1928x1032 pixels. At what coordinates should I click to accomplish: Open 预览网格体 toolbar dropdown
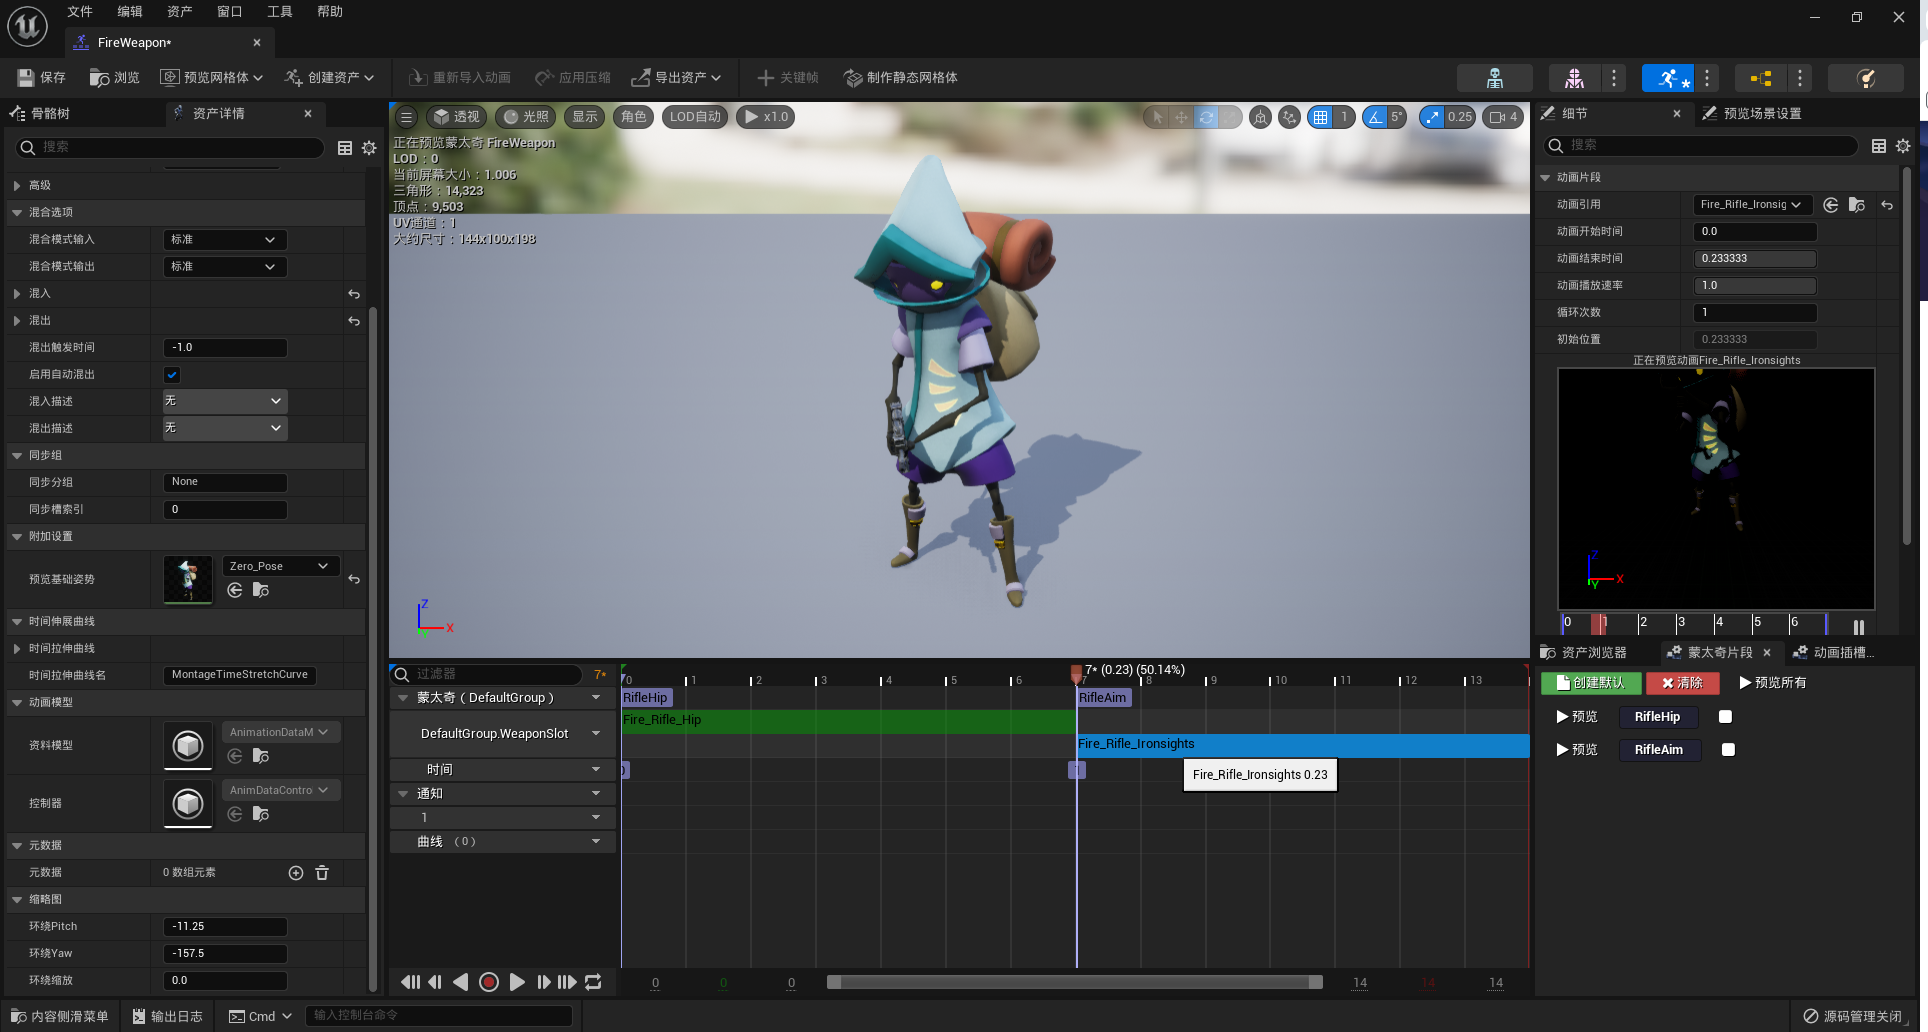[212, 77]
